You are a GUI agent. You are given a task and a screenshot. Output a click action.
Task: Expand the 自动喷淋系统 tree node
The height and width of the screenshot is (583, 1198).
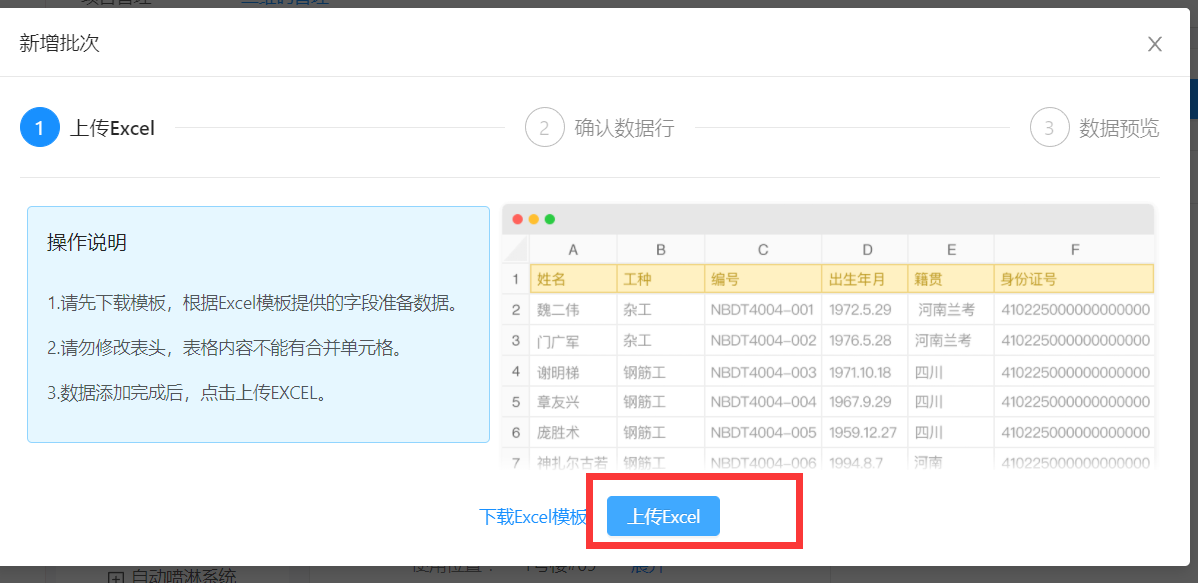pyautogui.click(x=115, y=577)
